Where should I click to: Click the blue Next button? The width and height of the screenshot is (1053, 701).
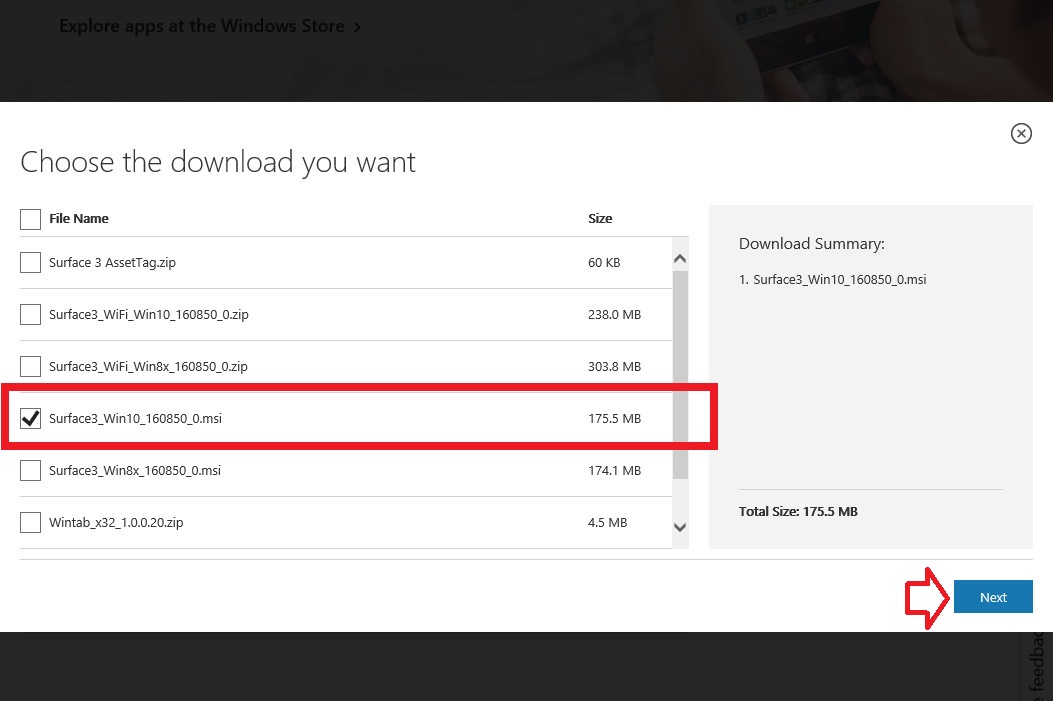tap(993, 597)
